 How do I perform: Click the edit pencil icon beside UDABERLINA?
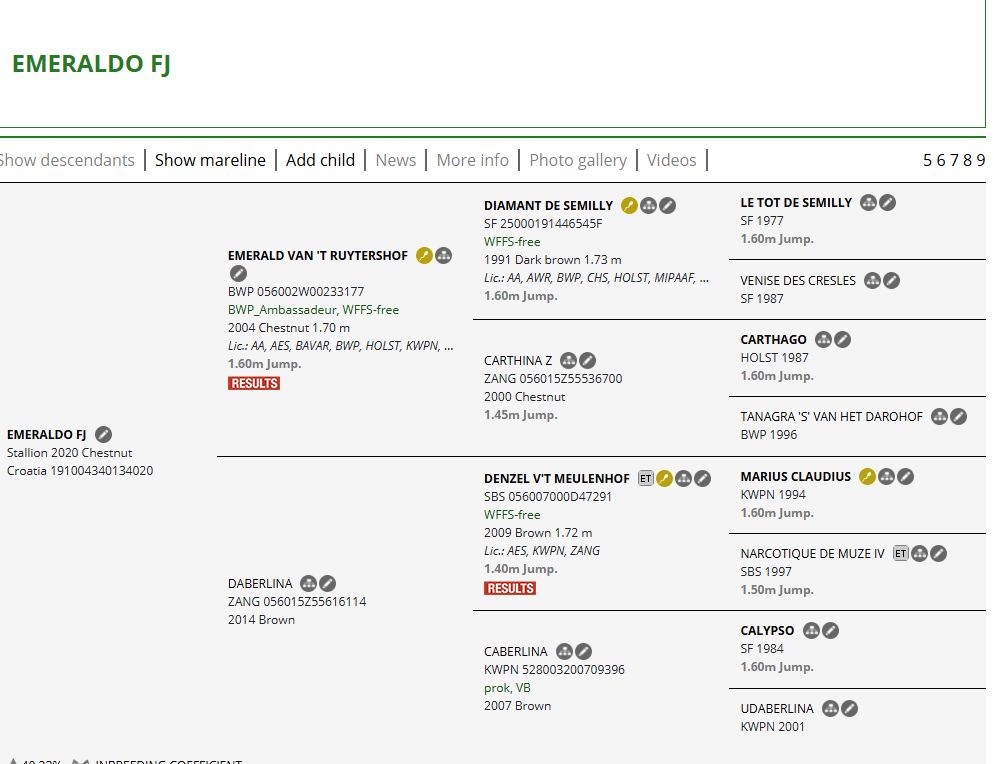tap(849, 709)
